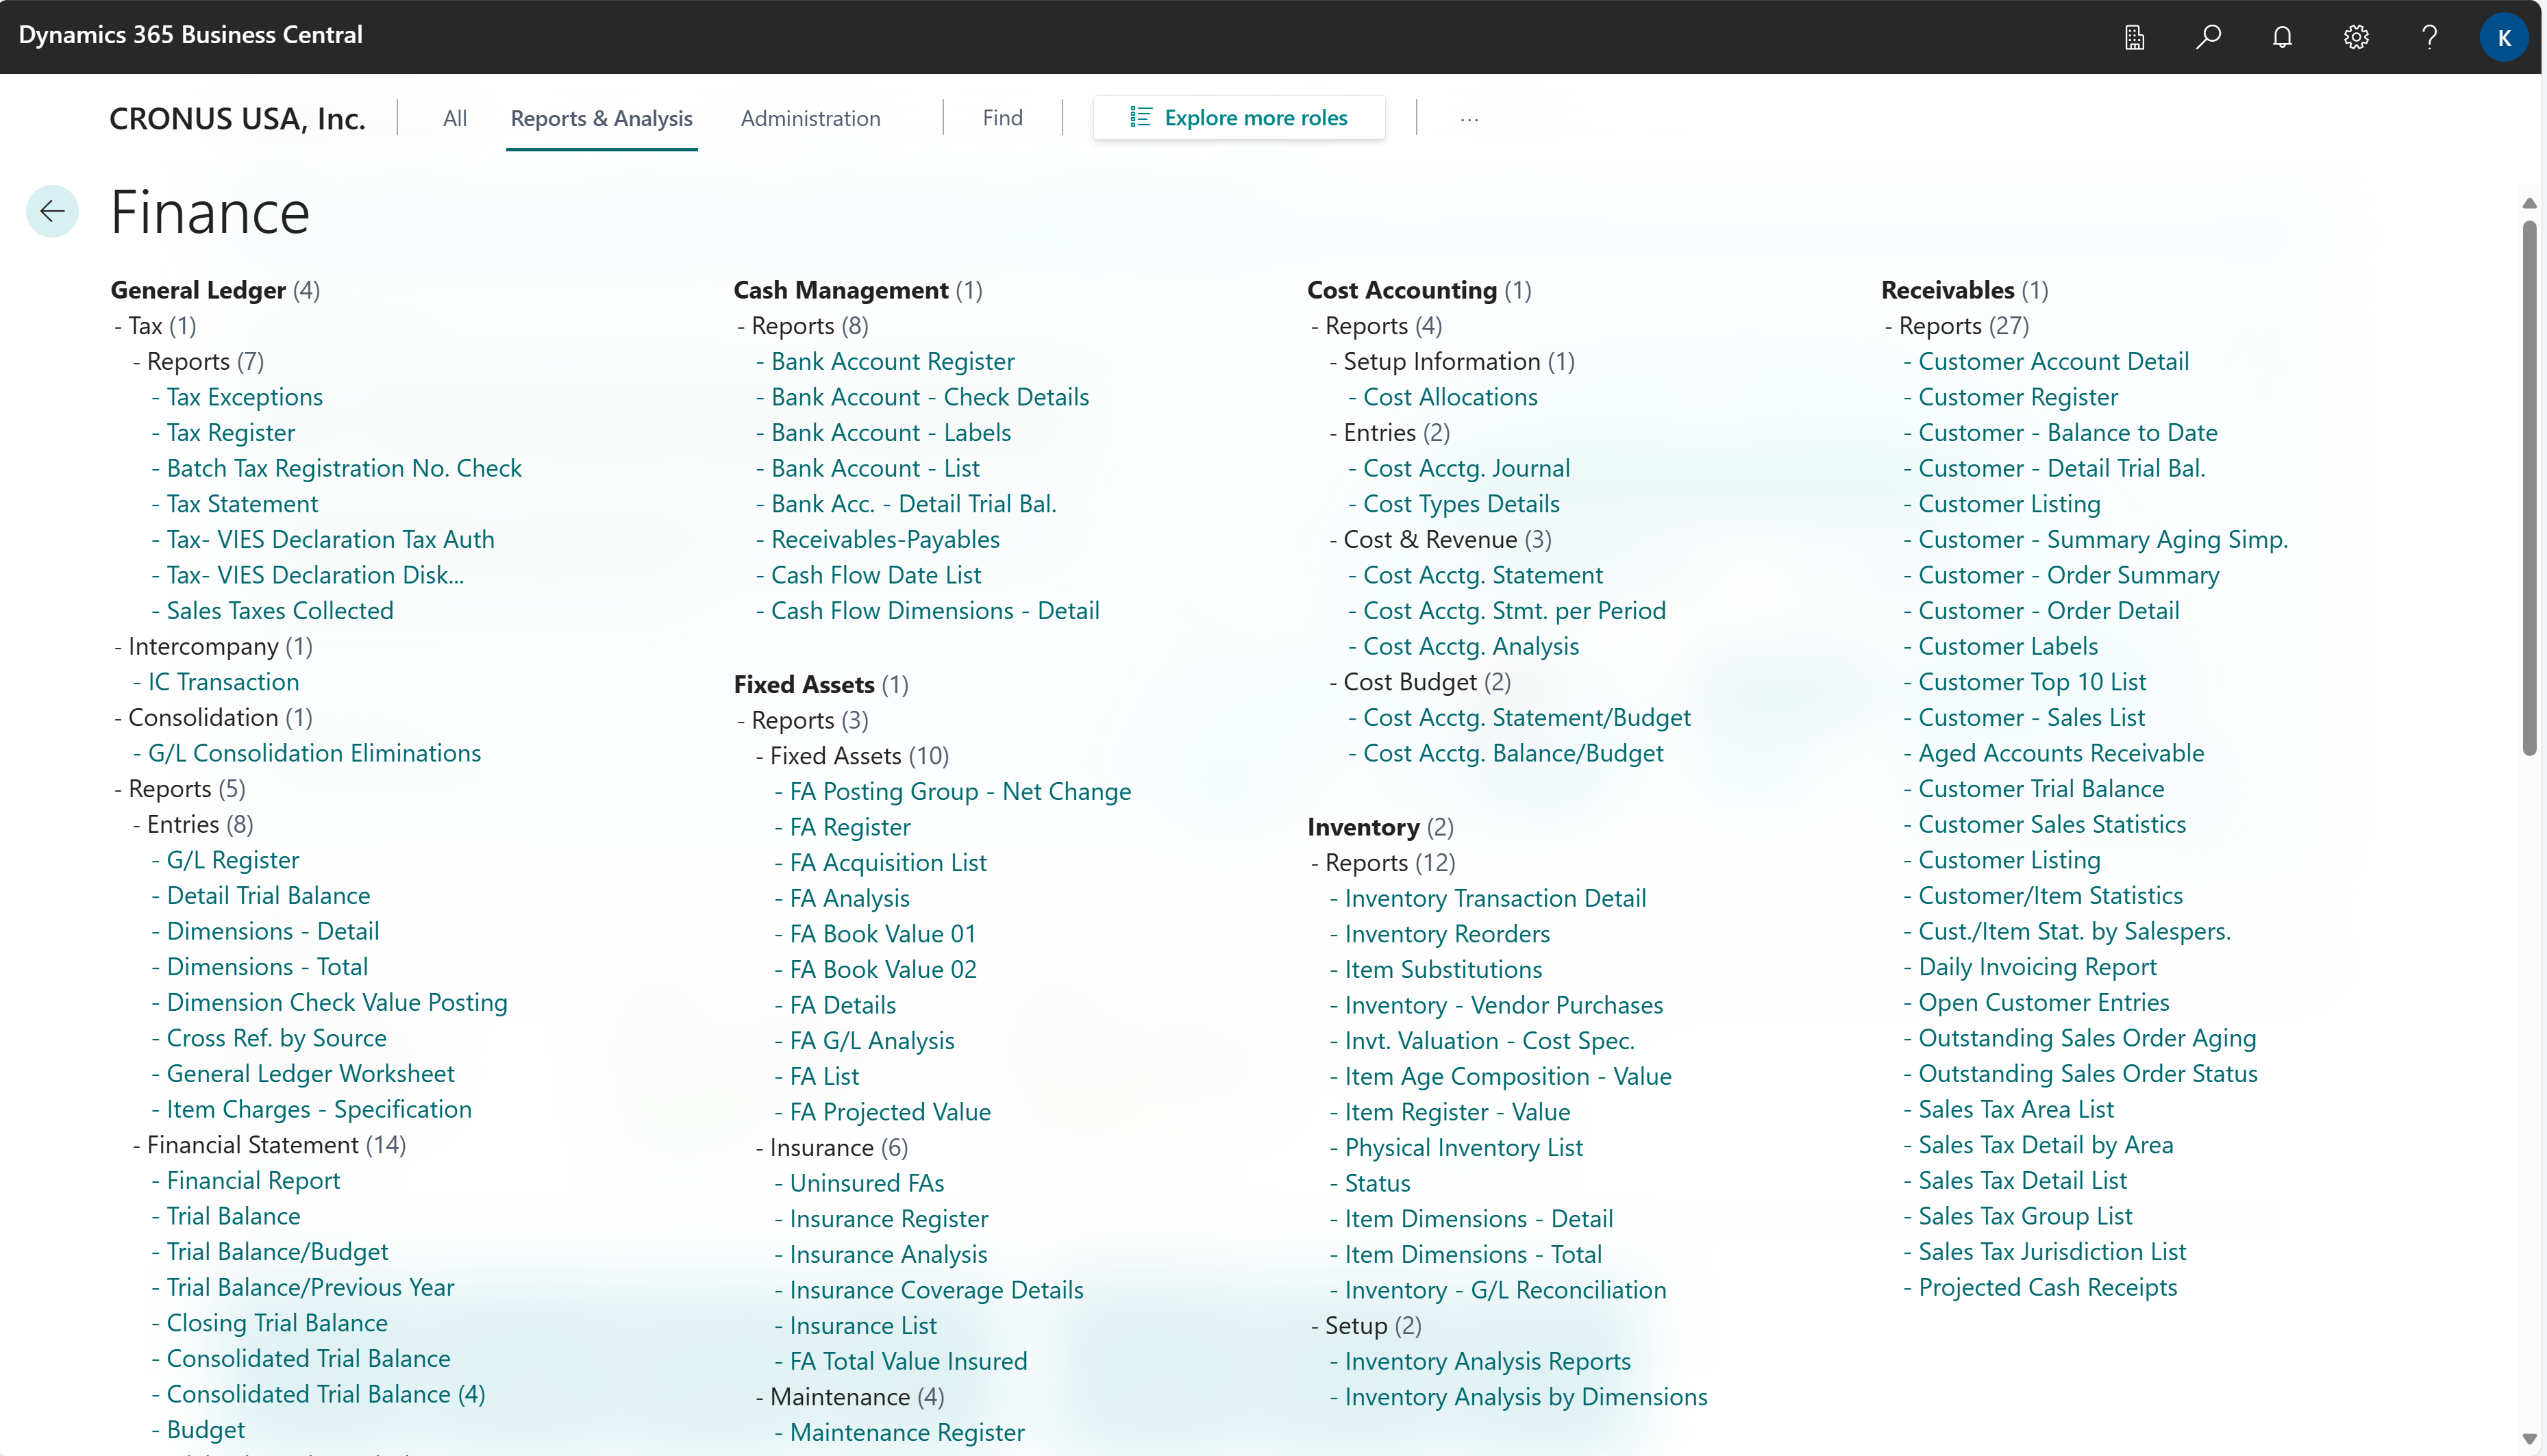Click the All menu tab item
The width and height of the screenshot is (2547, 1456).
coord(455,117)
